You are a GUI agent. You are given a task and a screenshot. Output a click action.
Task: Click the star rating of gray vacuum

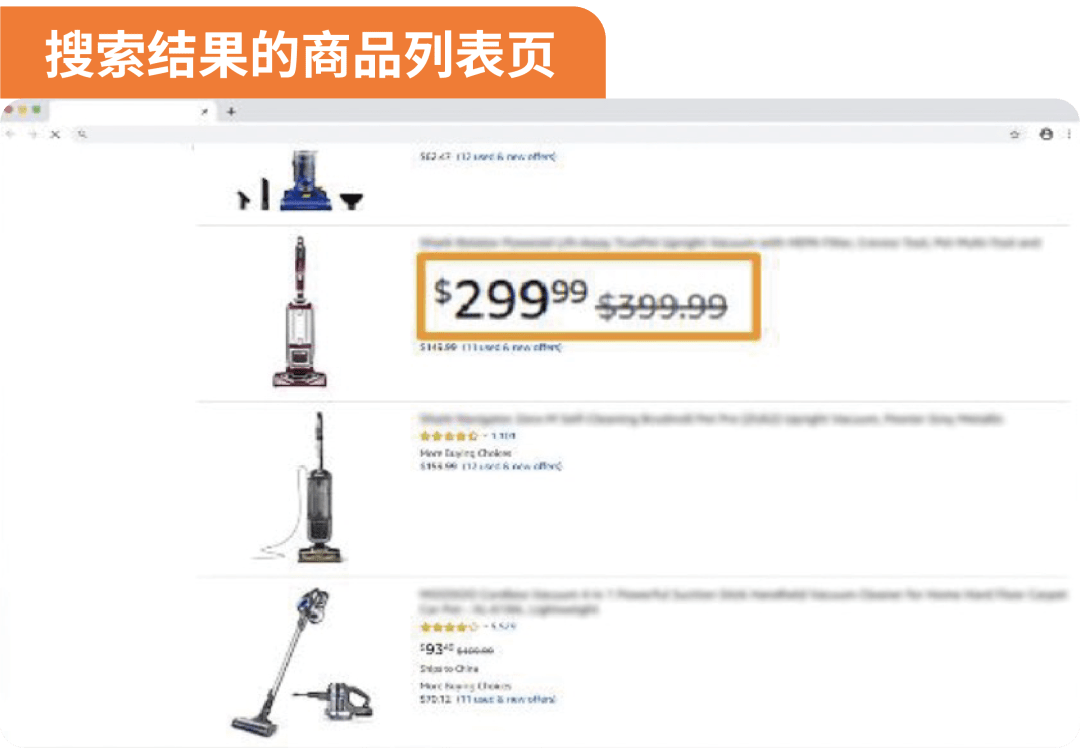pos(448,436)
